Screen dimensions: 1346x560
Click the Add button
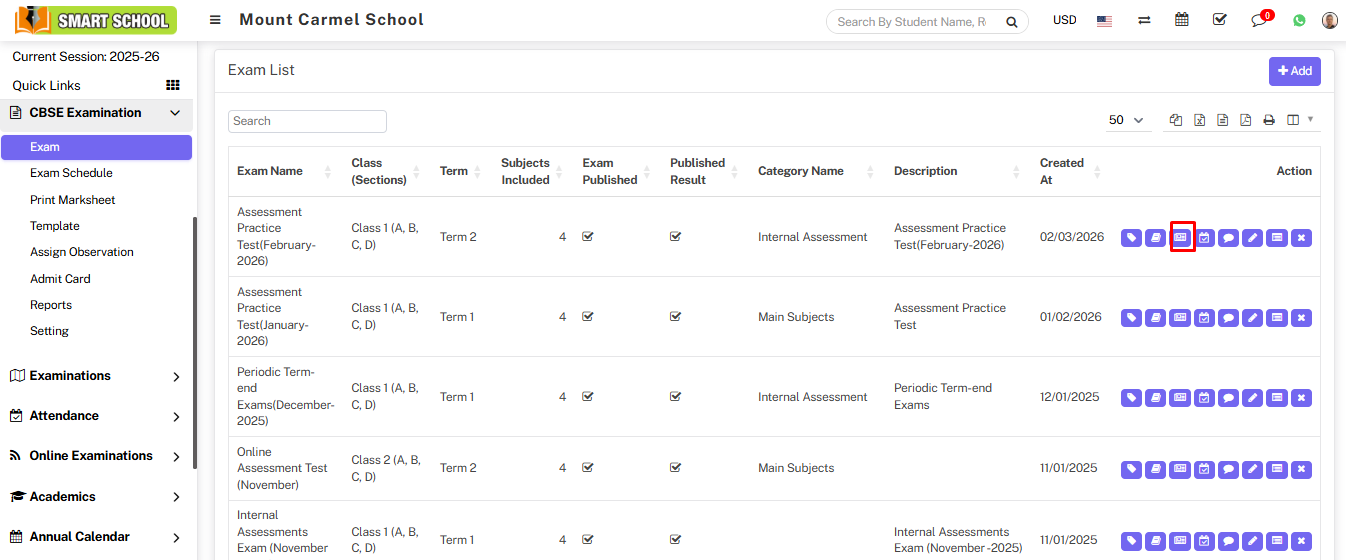1294,71
